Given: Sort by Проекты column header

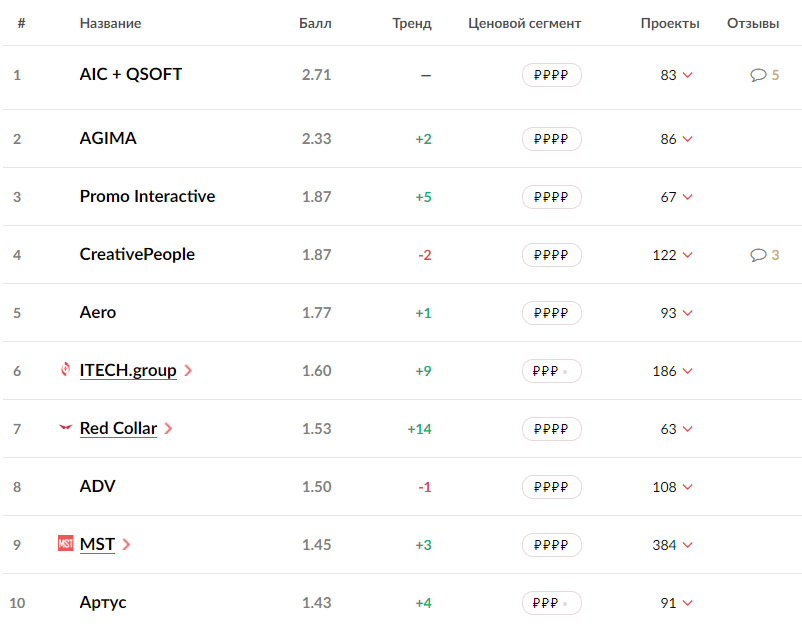Looking at the screenshot, I should point(670,23).
